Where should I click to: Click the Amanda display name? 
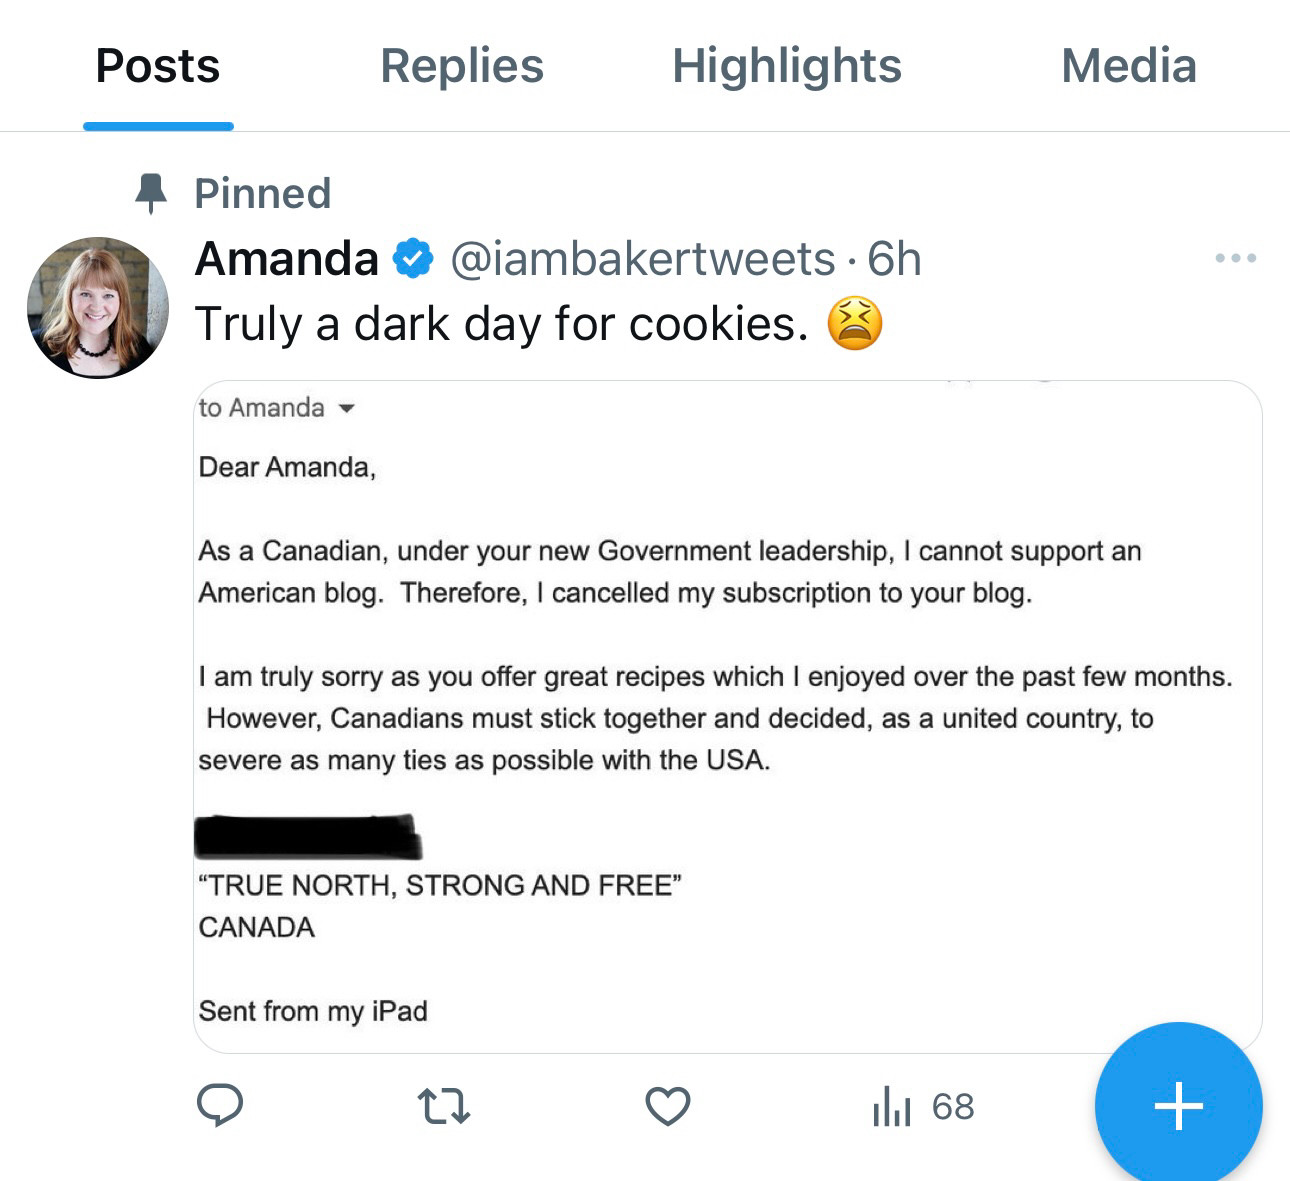tap(287, 259)
